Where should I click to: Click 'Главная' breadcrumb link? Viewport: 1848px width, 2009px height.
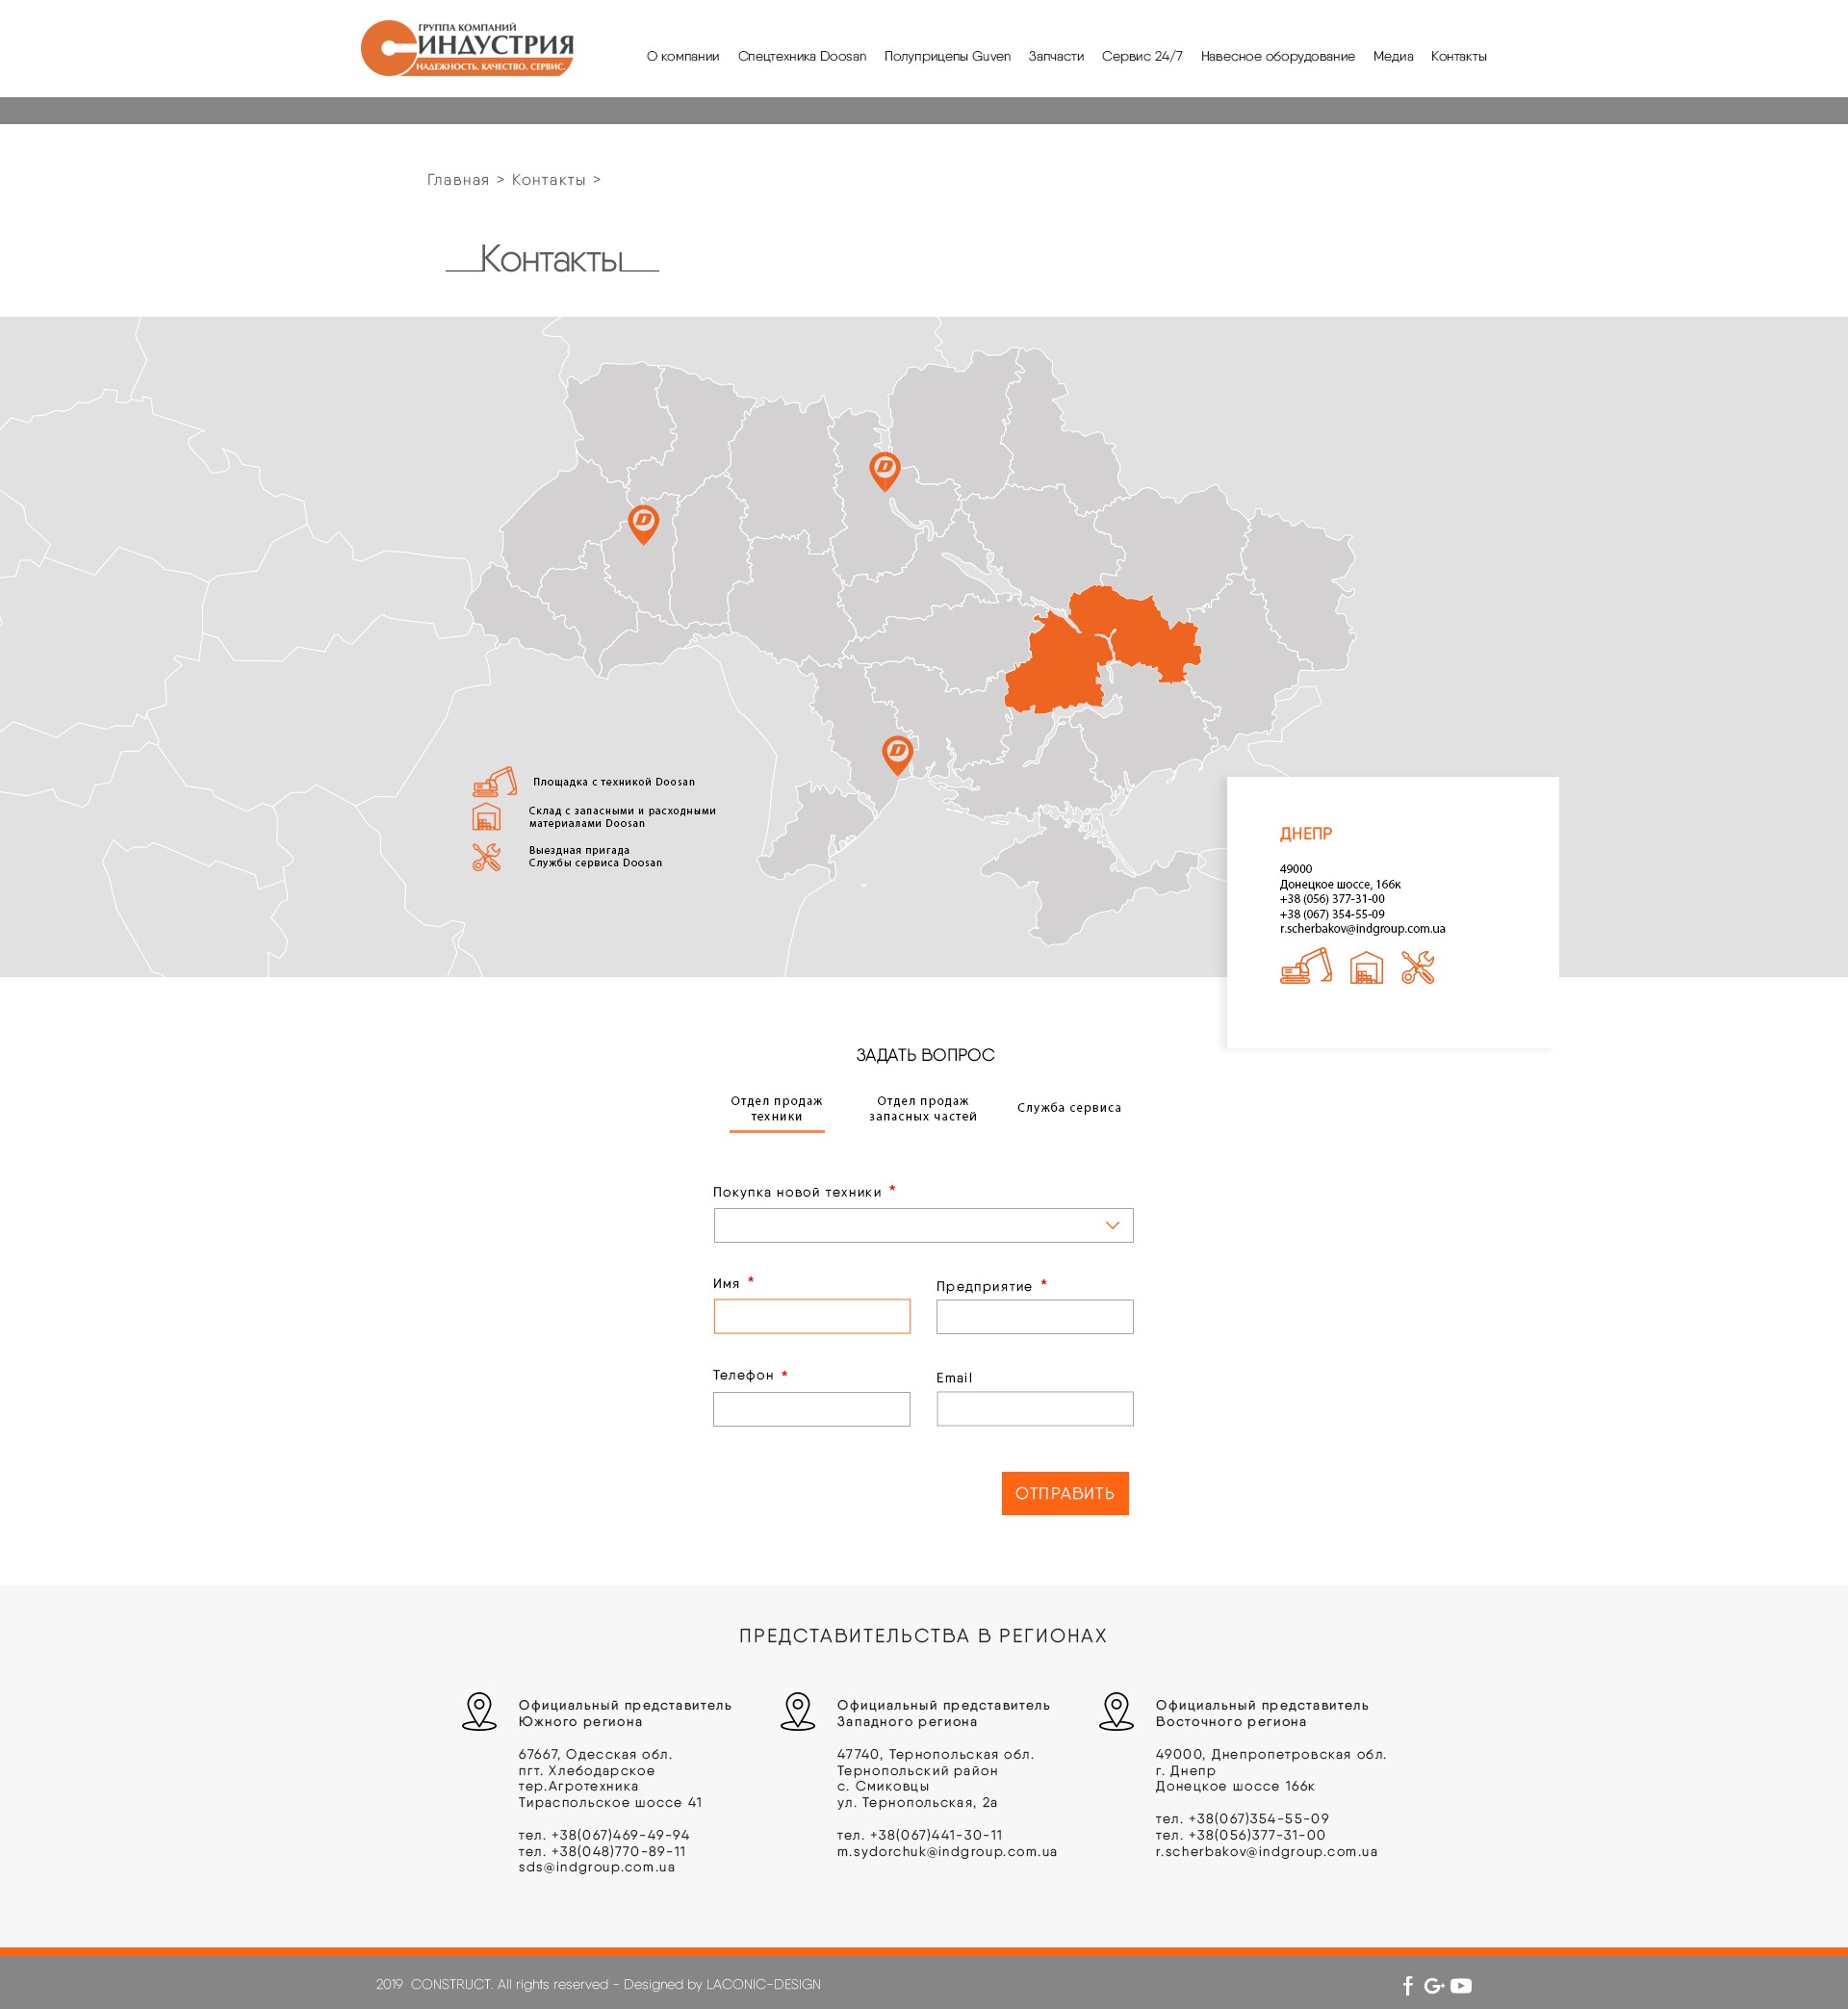click(458, 180)
